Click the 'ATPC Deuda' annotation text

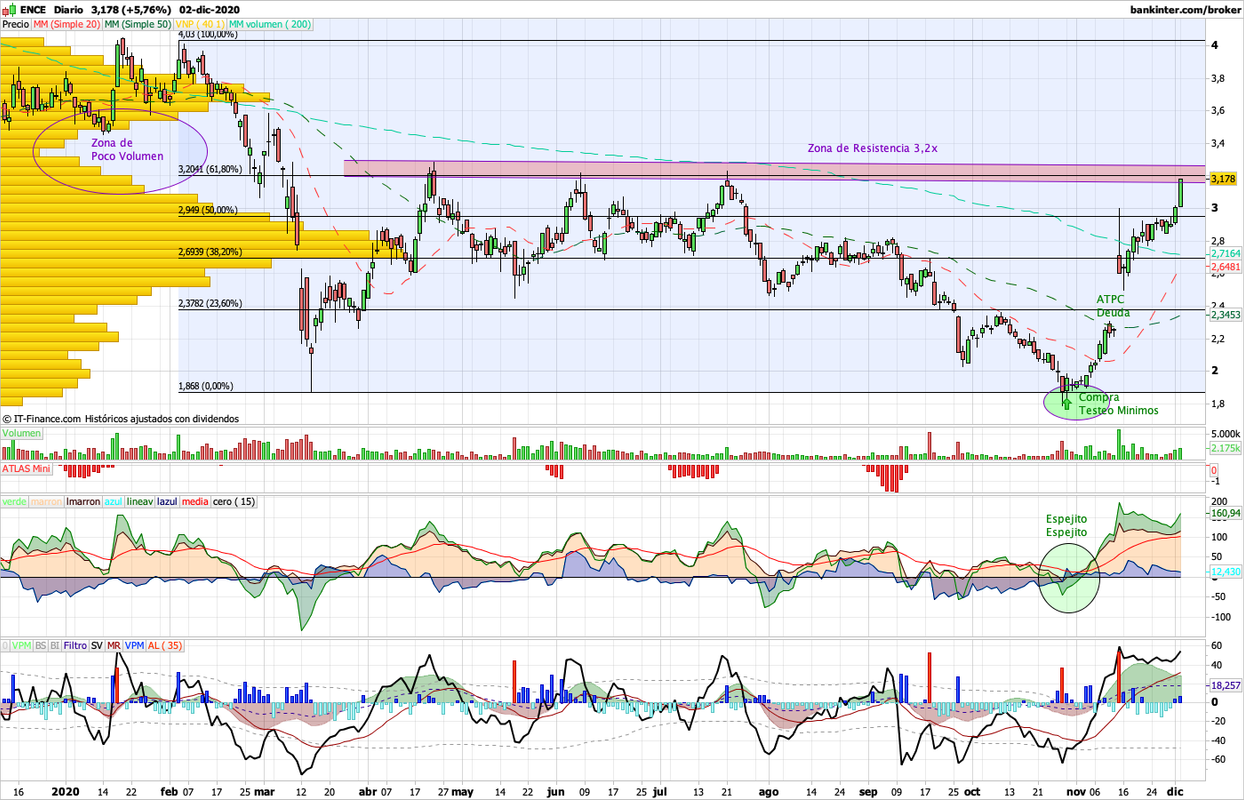pos(1113,305)
